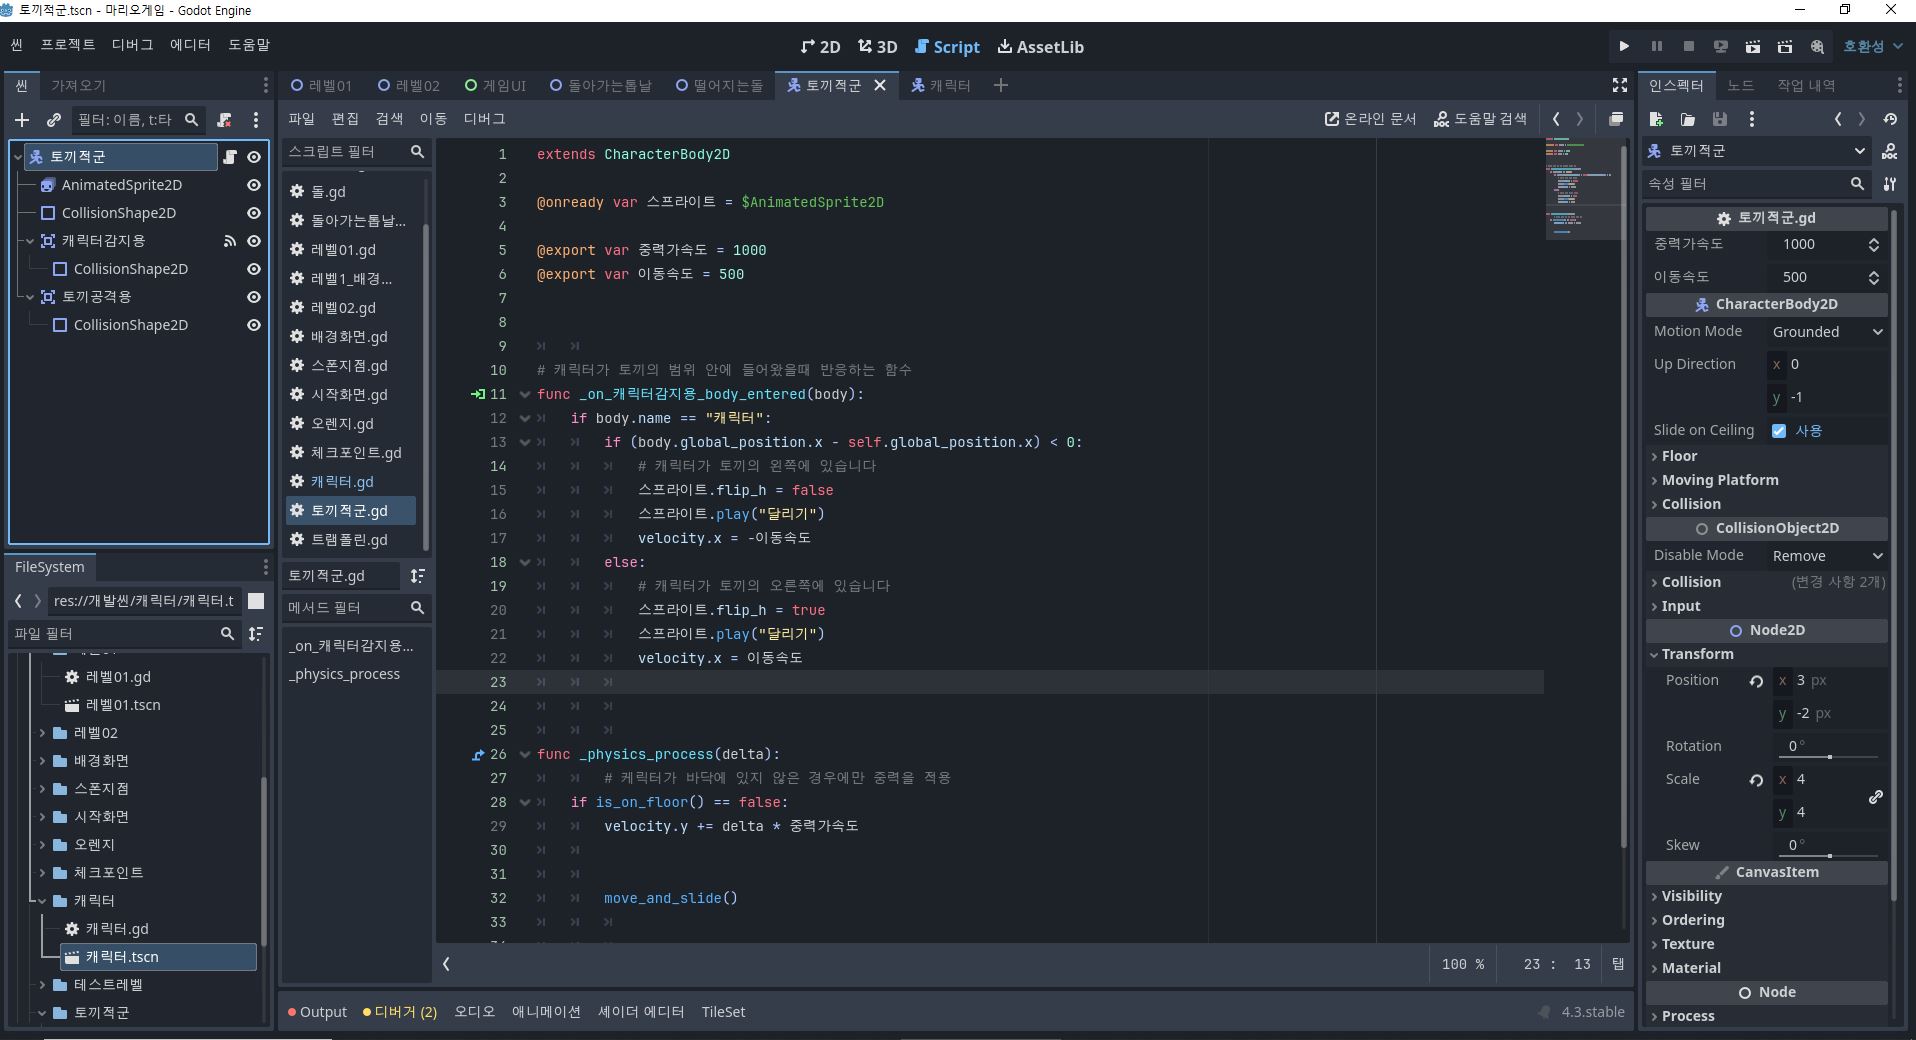Open Inspector property display options
Viewport: 1916px width, 1040px height.
click(x=1890, y=184)
